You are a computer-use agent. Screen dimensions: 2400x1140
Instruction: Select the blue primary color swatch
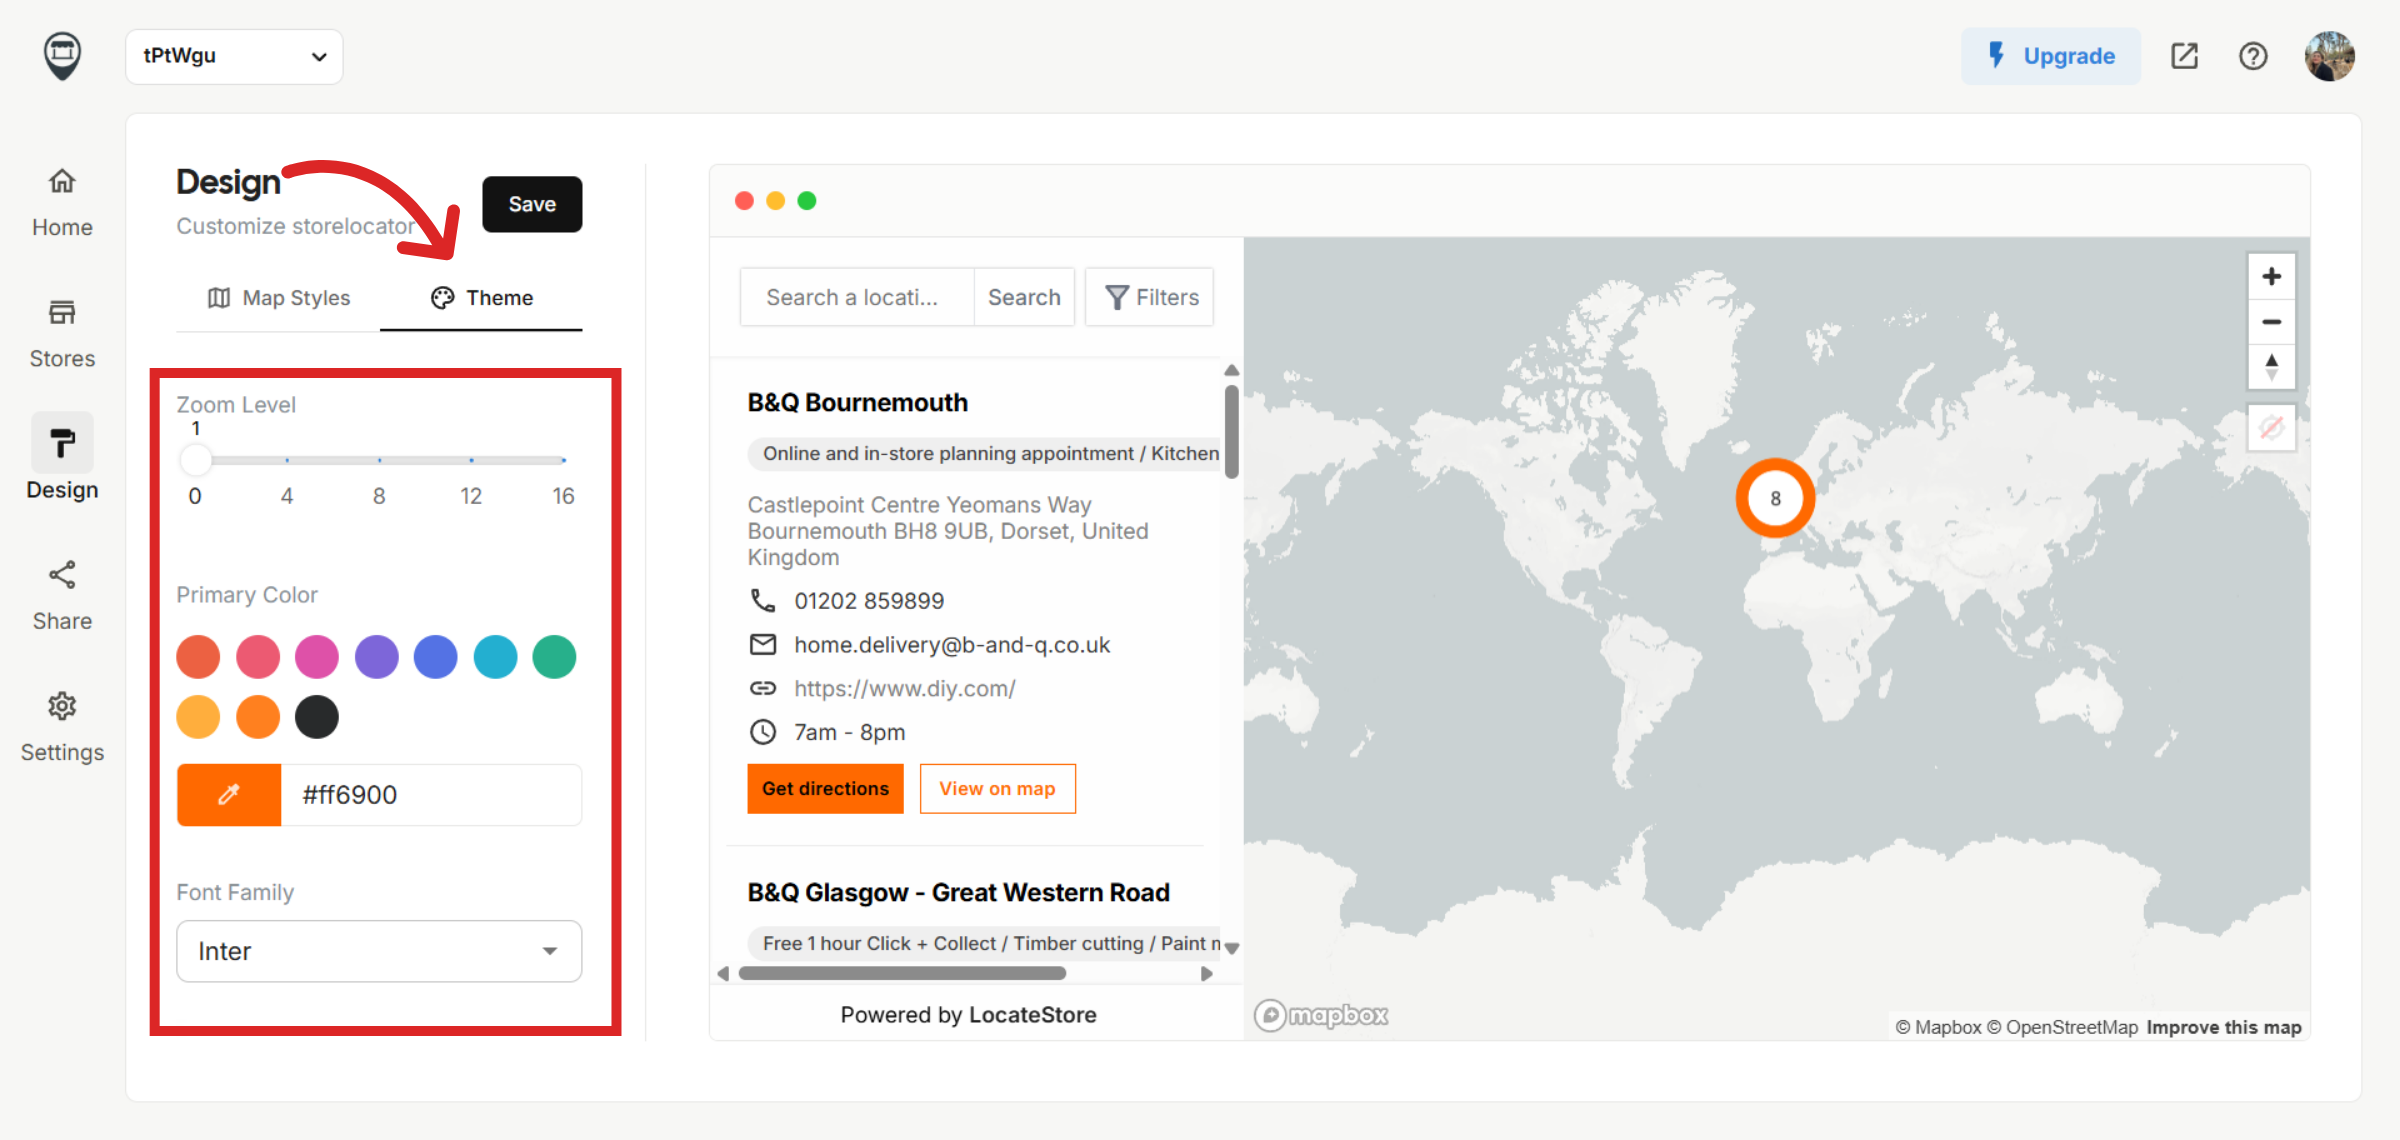(x=435, y=657)
